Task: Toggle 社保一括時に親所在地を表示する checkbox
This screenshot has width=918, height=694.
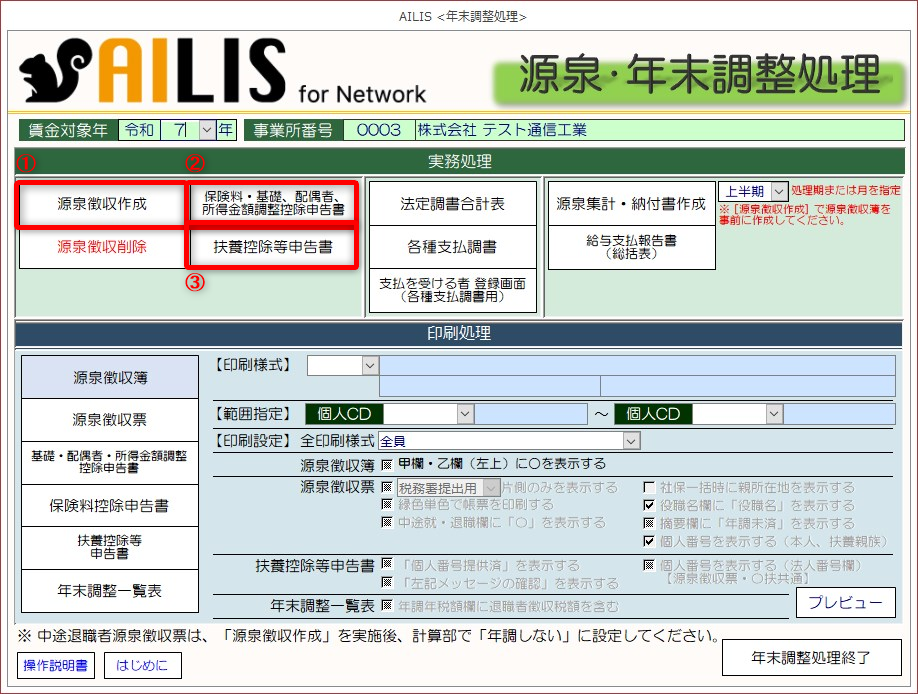Action: 649,488
